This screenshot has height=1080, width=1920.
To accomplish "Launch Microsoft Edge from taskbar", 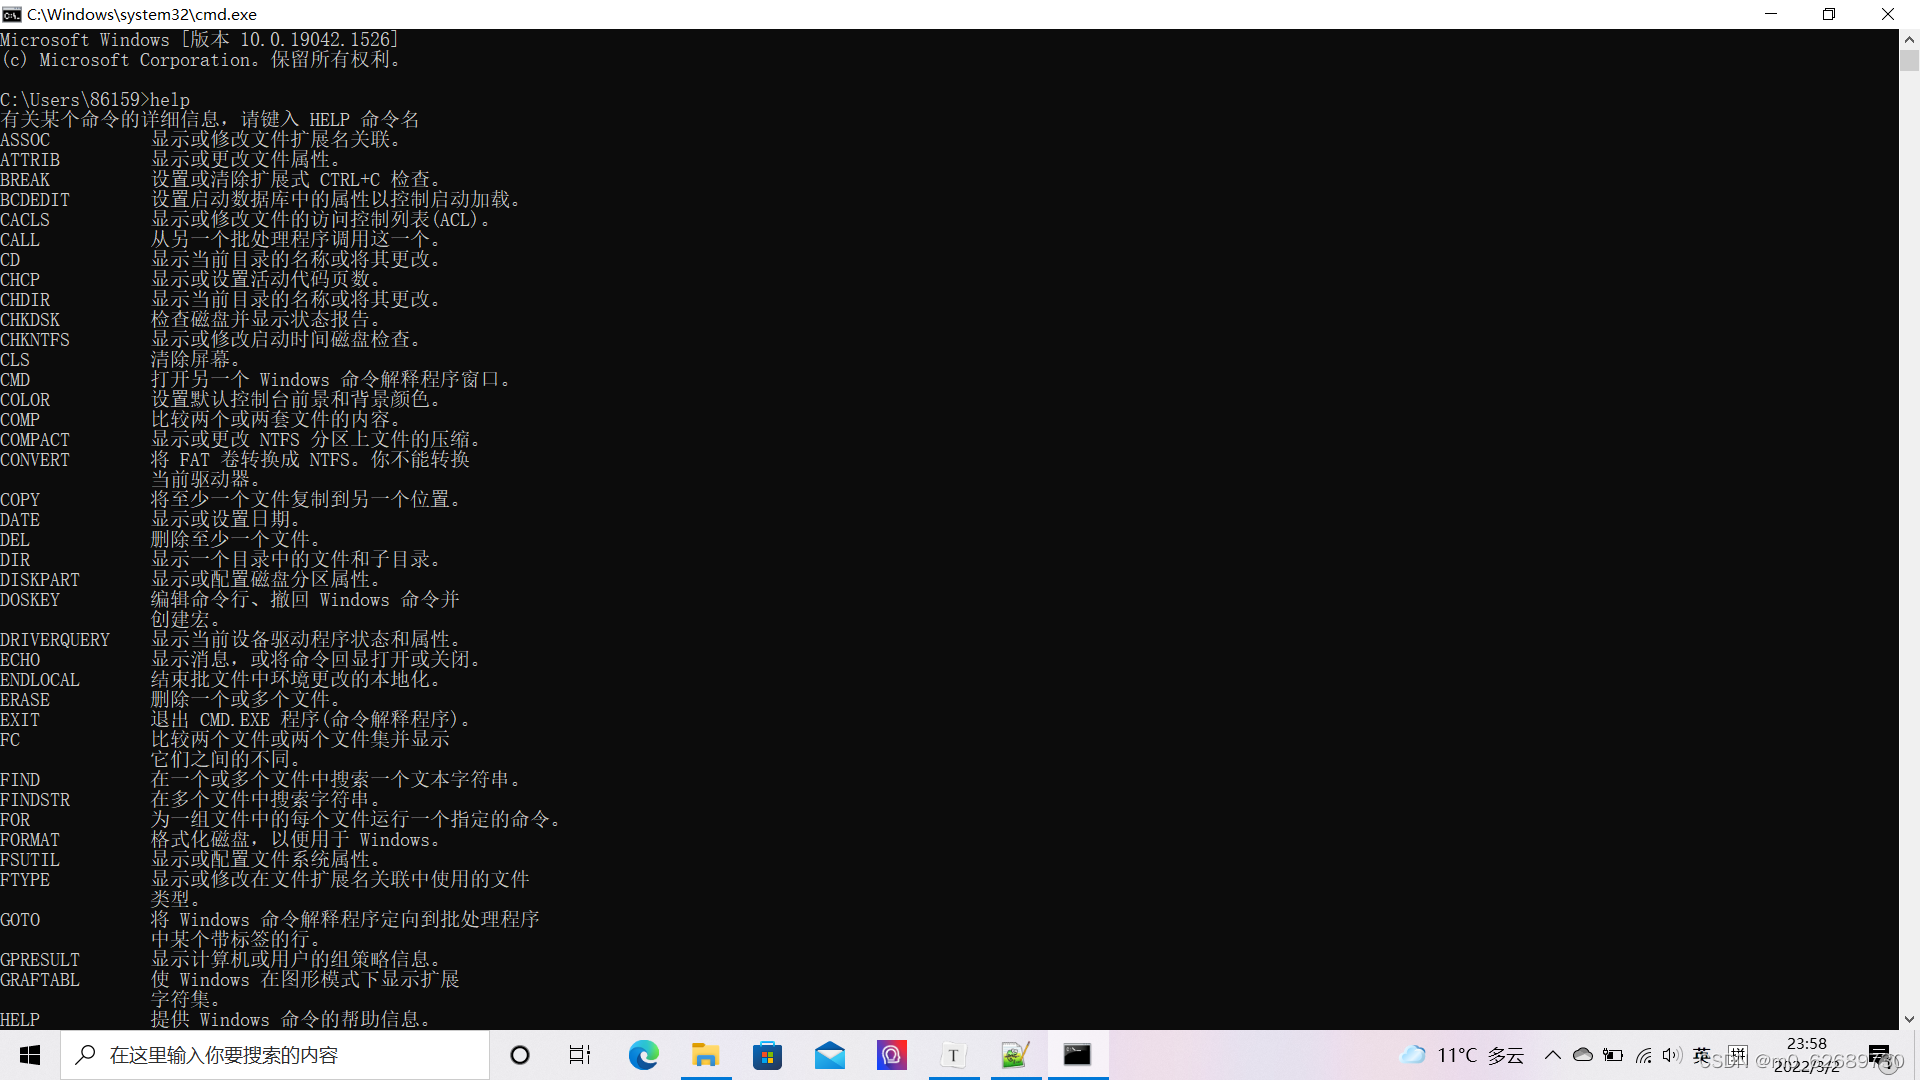I will point(643,1055).
